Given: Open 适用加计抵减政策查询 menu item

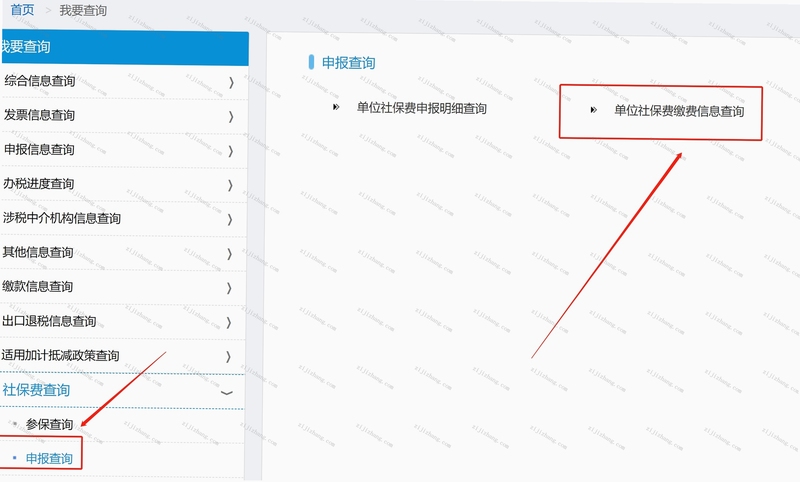Looking at the screenshot, I should pos(60,355).
